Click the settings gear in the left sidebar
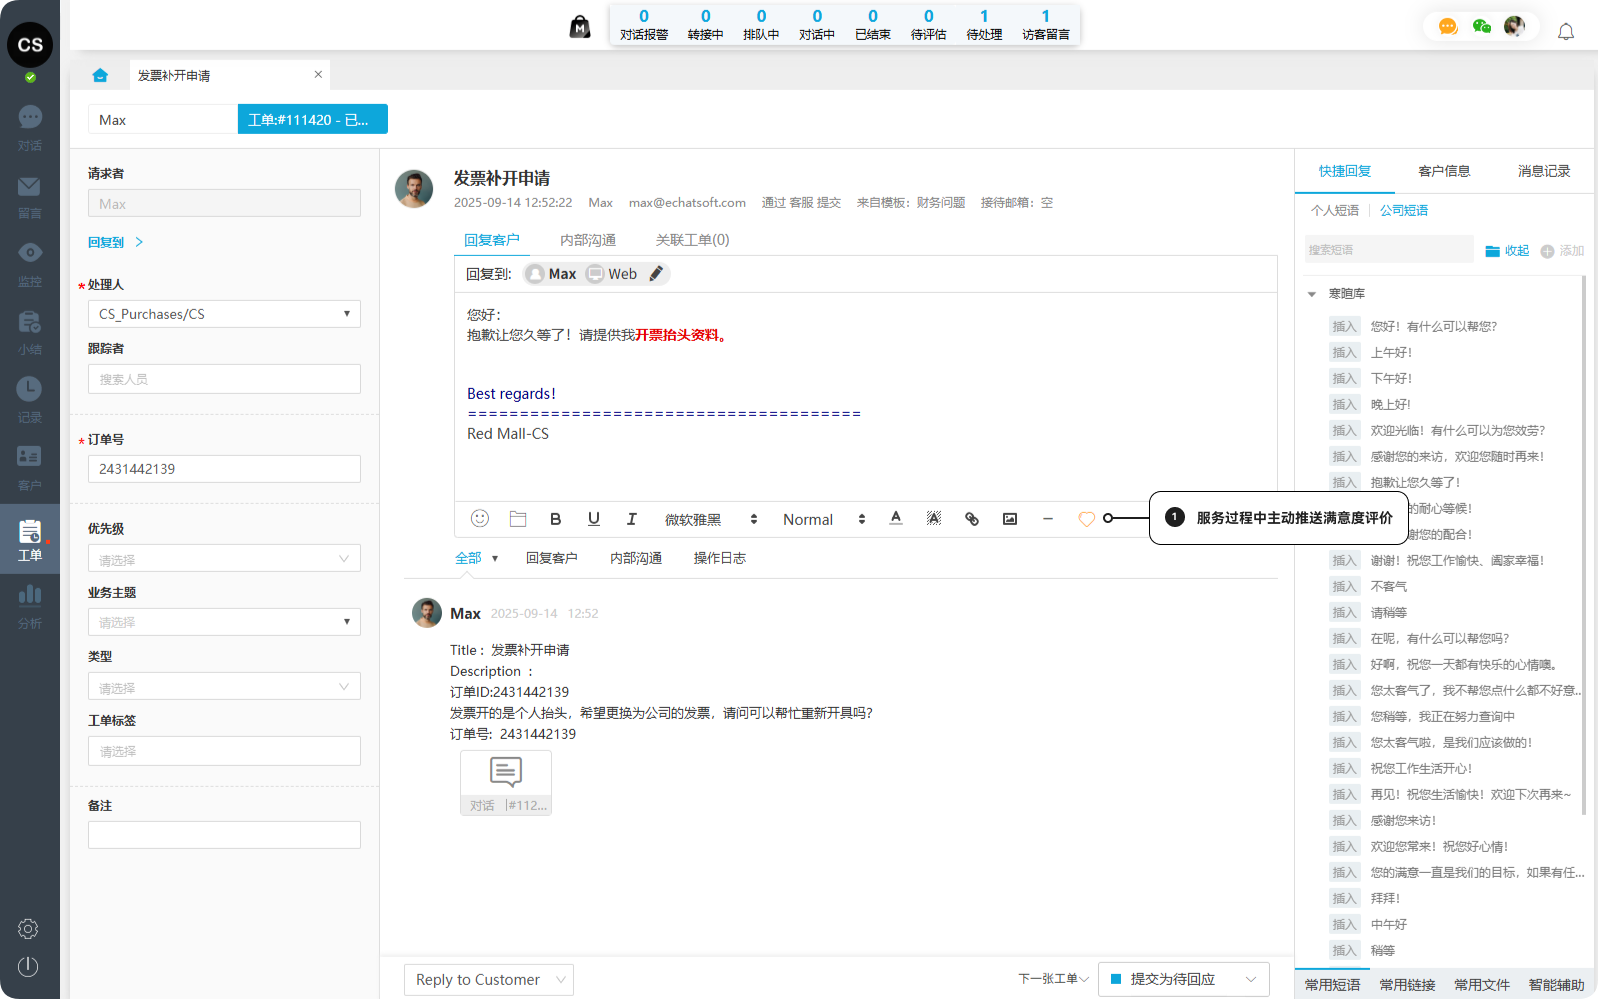 [x=28, y=929]
